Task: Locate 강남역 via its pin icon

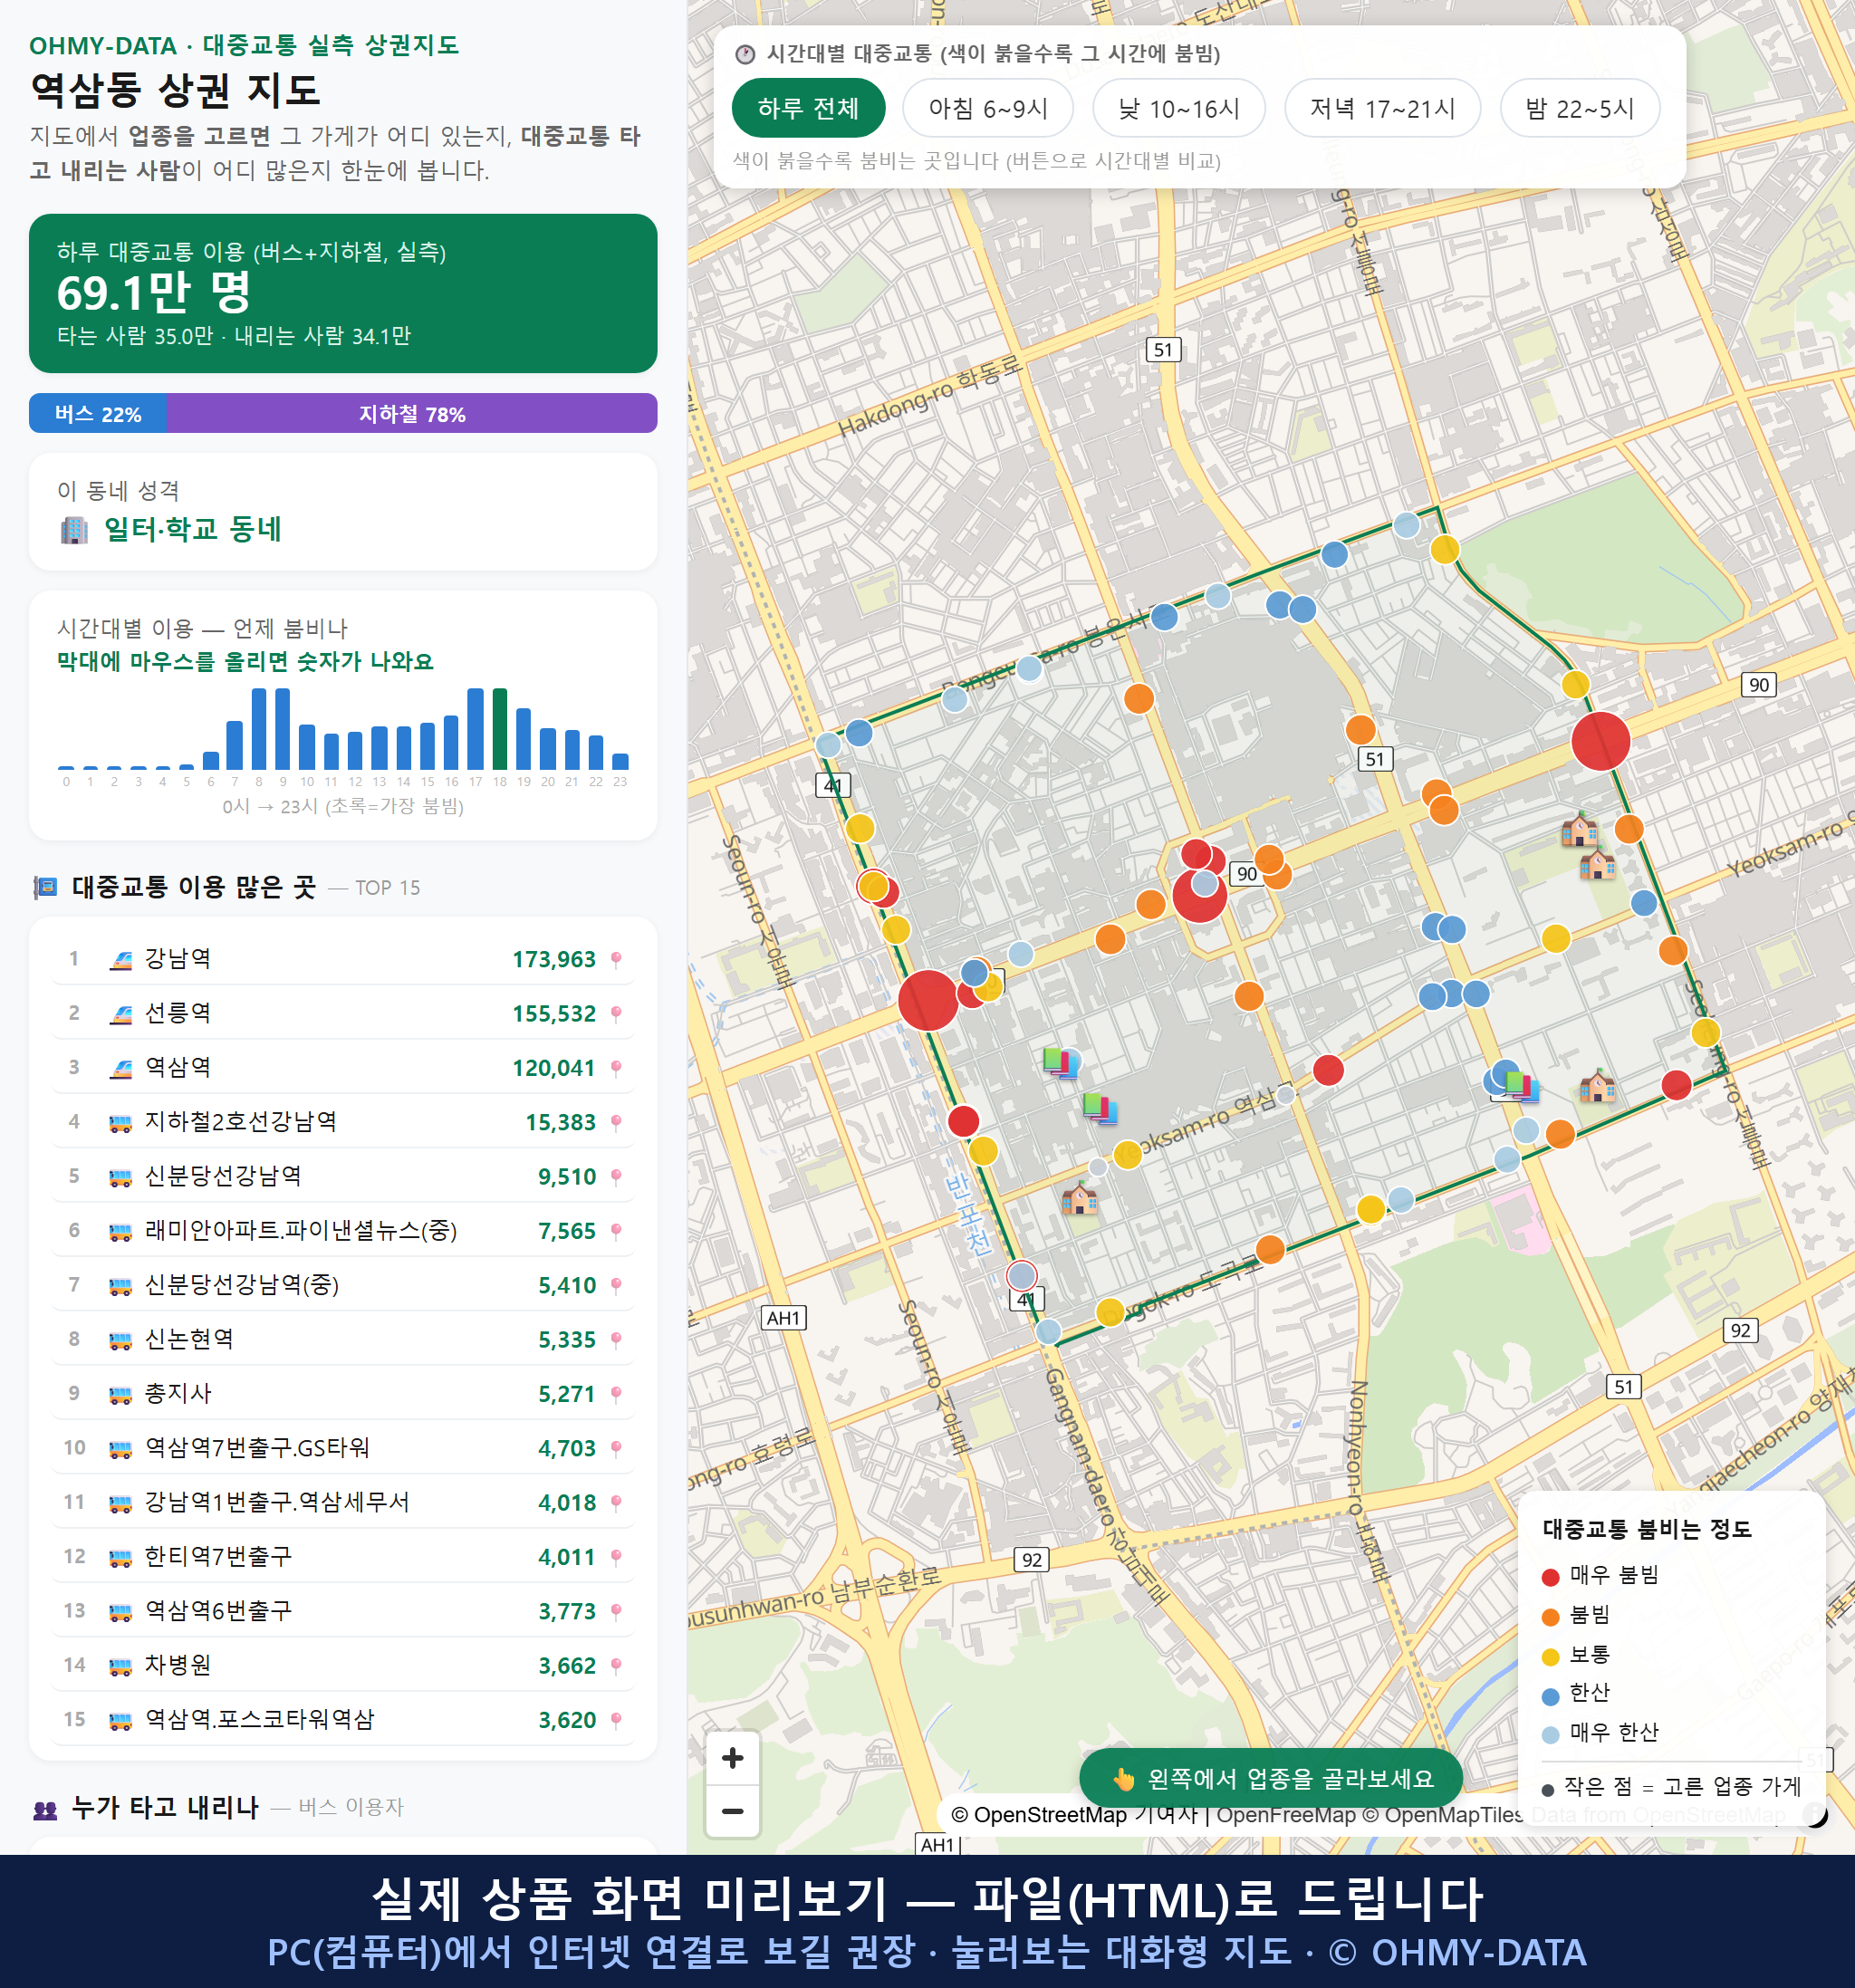Action: coord(616,959)
